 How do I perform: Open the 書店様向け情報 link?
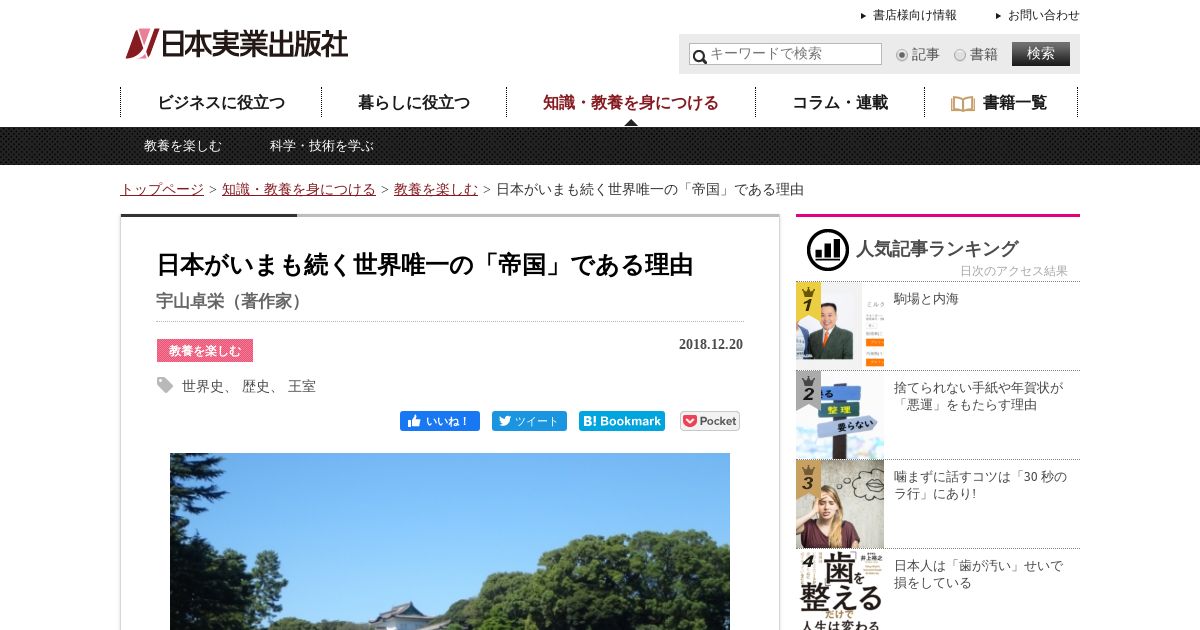coord(915,15)
